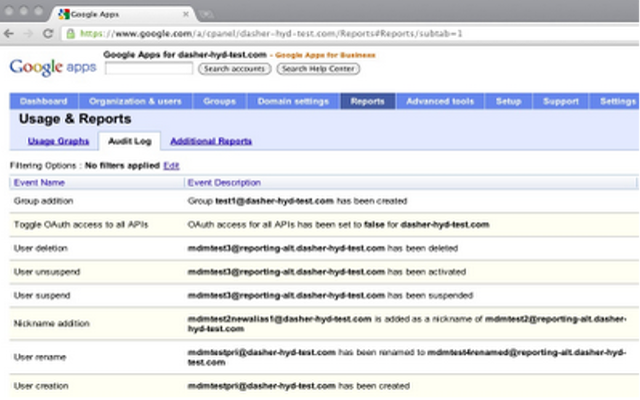This screenshot has height=400, width=640.
Task: Click the mdmtest3 has been suspended description
Action: [x=330, y=296]
